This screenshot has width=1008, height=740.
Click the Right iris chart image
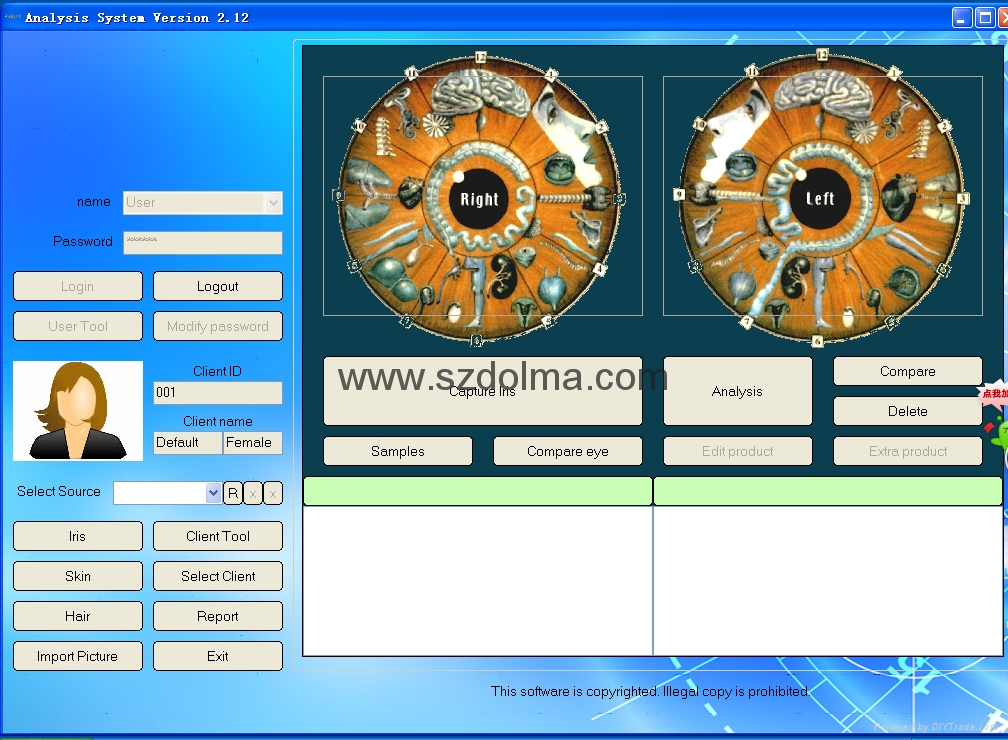[x=478, y=197]
